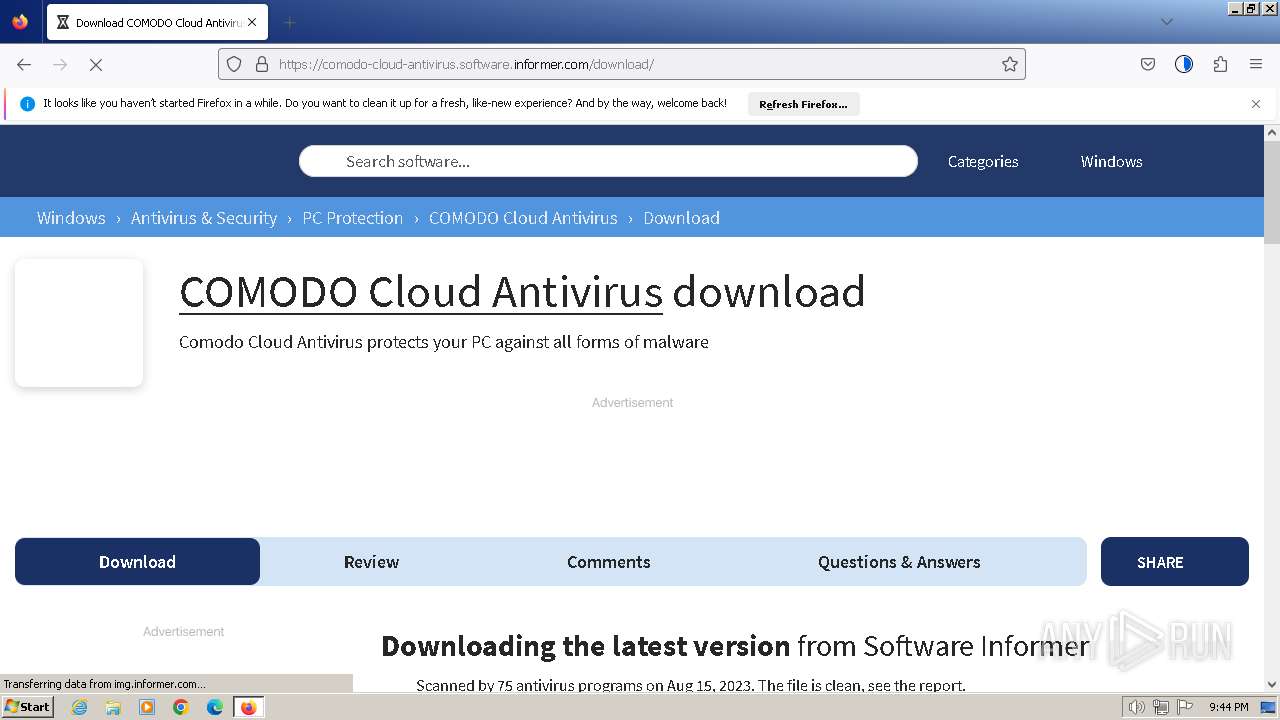Open the Firefox hamburger application menu
The image size is (1280, 720).
point(1256,64)
